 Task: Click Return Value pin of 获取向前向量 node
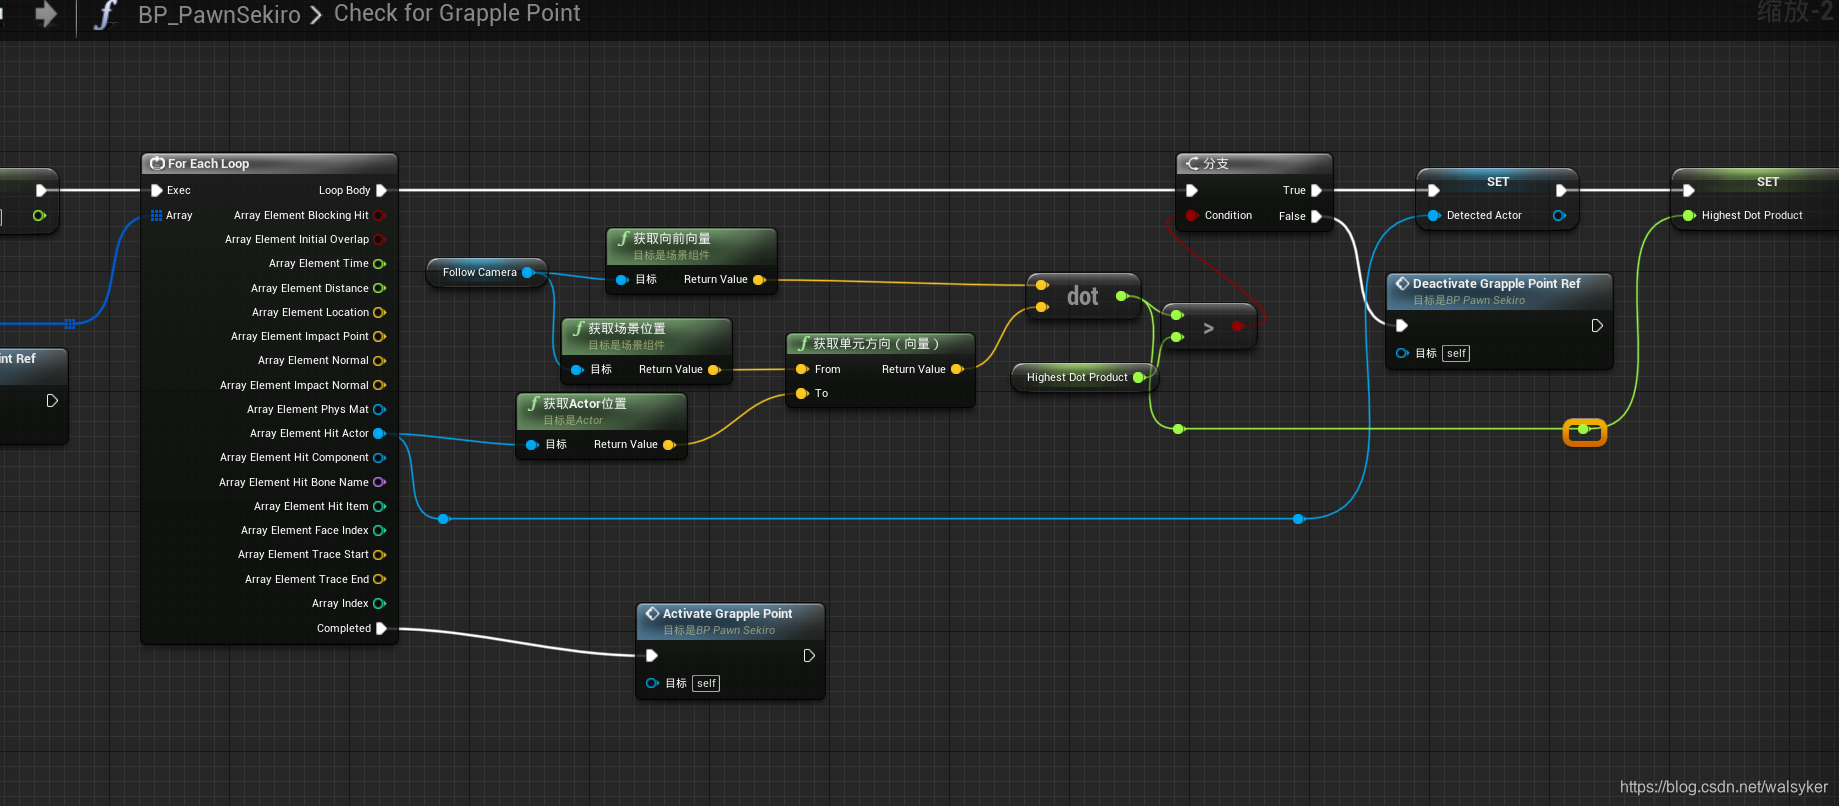click(x=759, y=280)
